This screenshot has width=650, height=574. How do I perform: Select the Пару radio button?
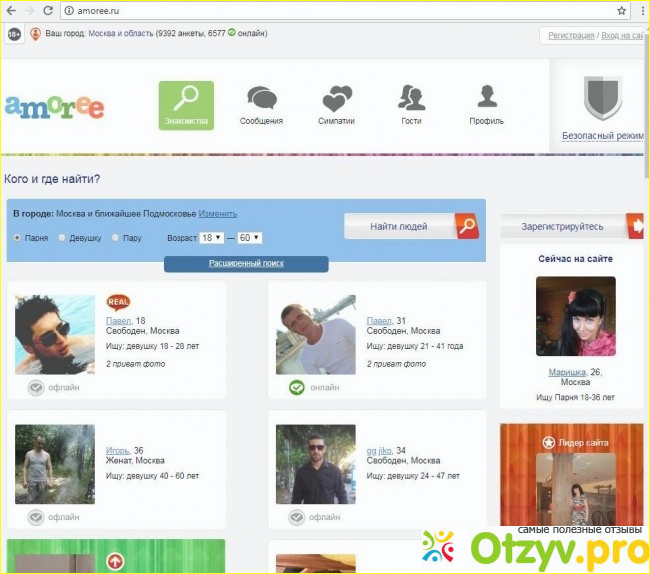point(115,238)
